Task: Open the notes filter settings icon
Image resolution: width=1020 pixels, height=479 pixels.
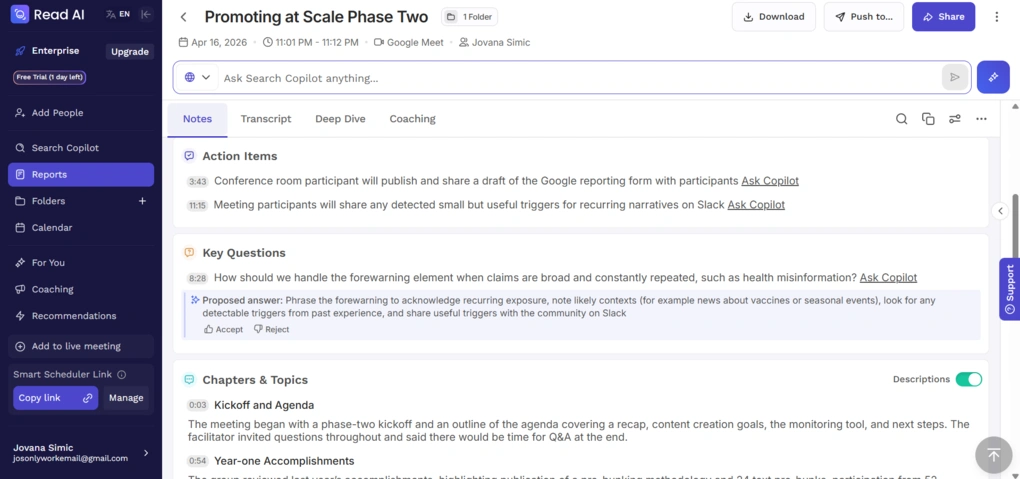Action: tap(955, 119)
